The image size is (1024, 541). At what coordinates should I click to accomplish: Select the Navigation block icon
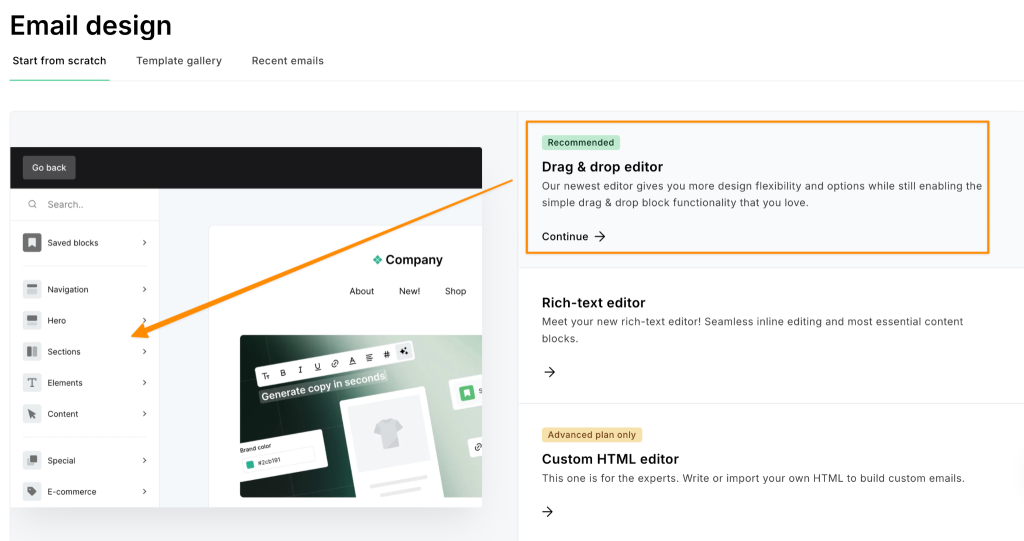(32, 290)
